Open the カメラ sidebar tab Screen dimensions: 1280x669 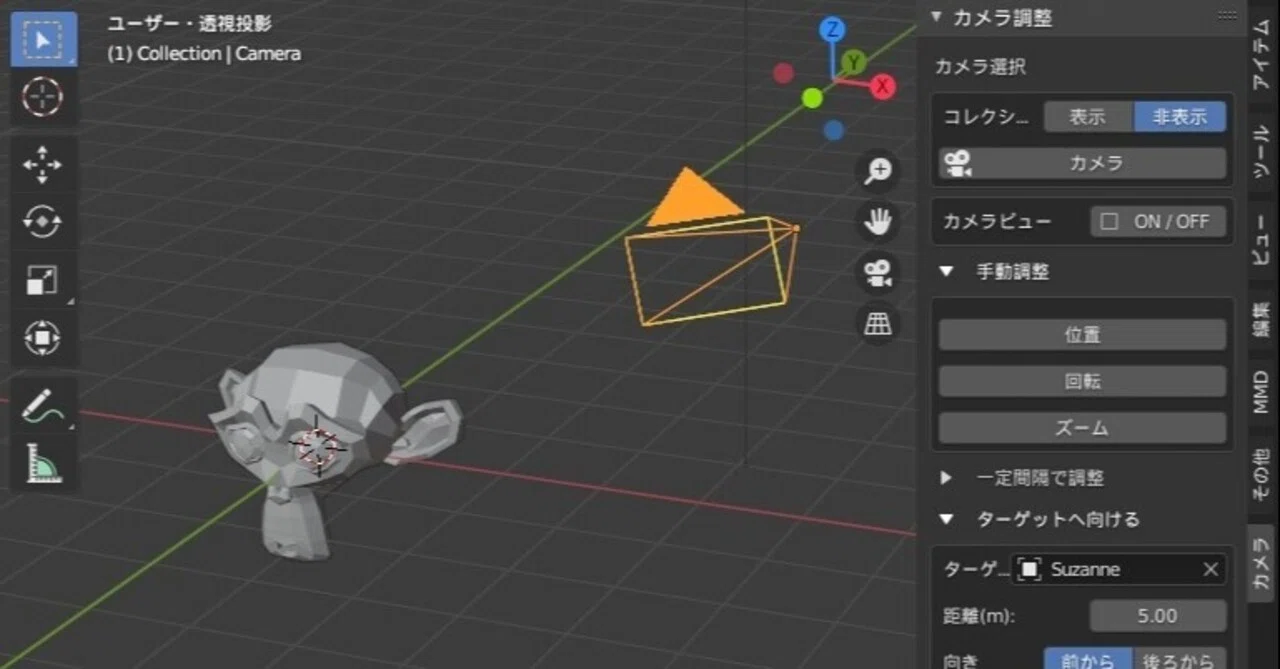click(1262, 561)
